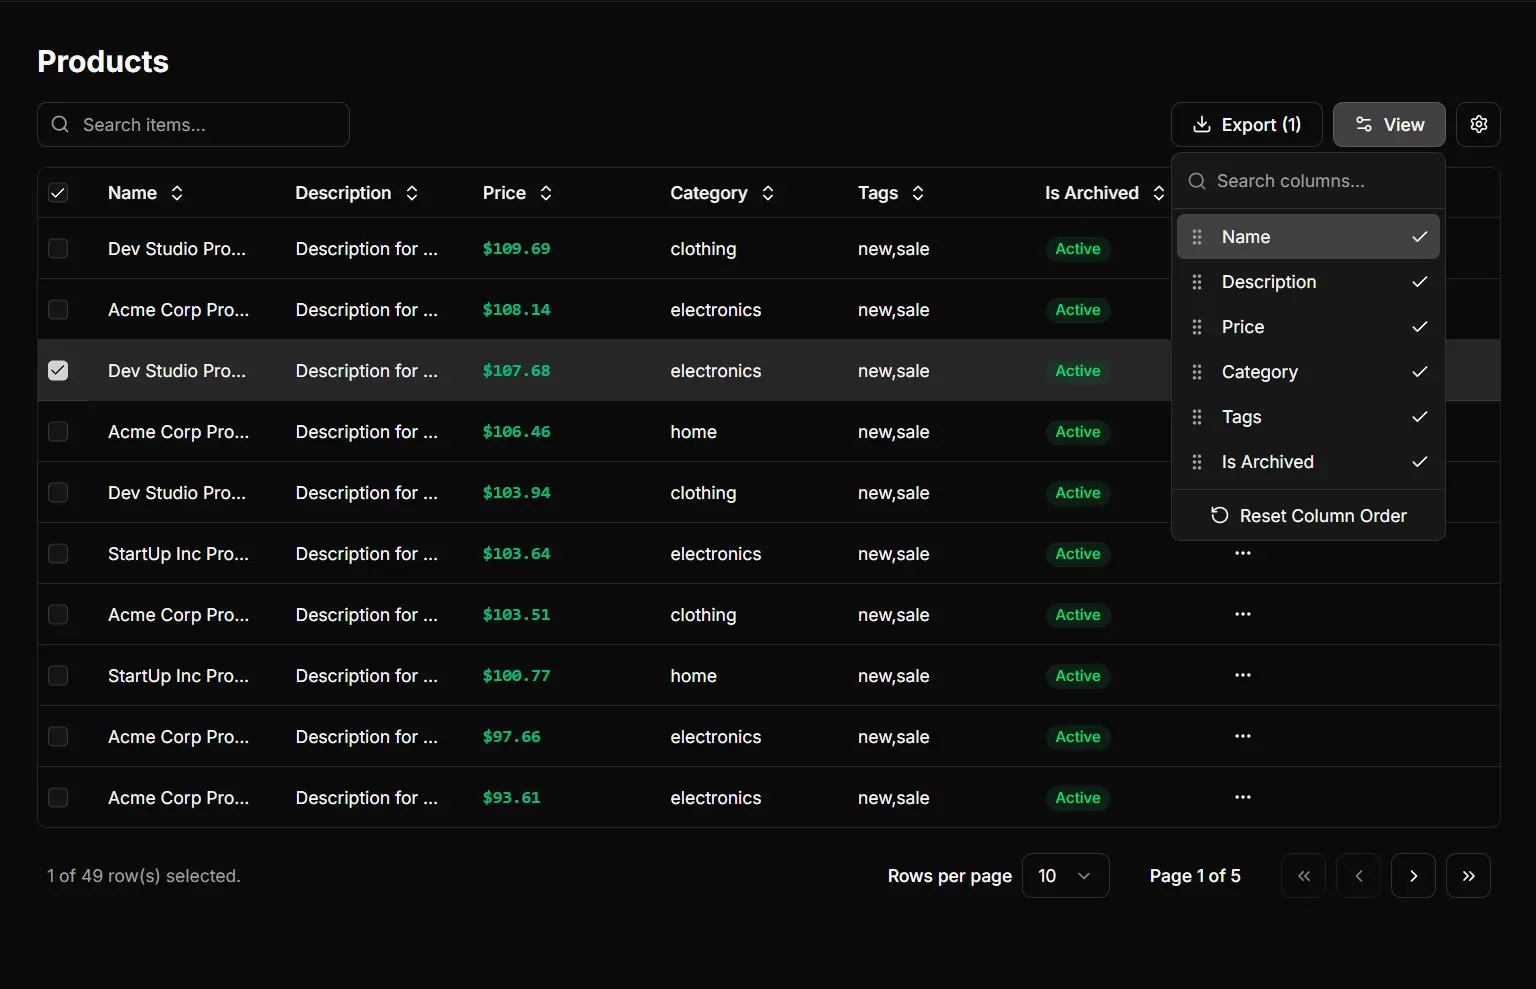Check the first Acme Corp row checkbox

58,309
